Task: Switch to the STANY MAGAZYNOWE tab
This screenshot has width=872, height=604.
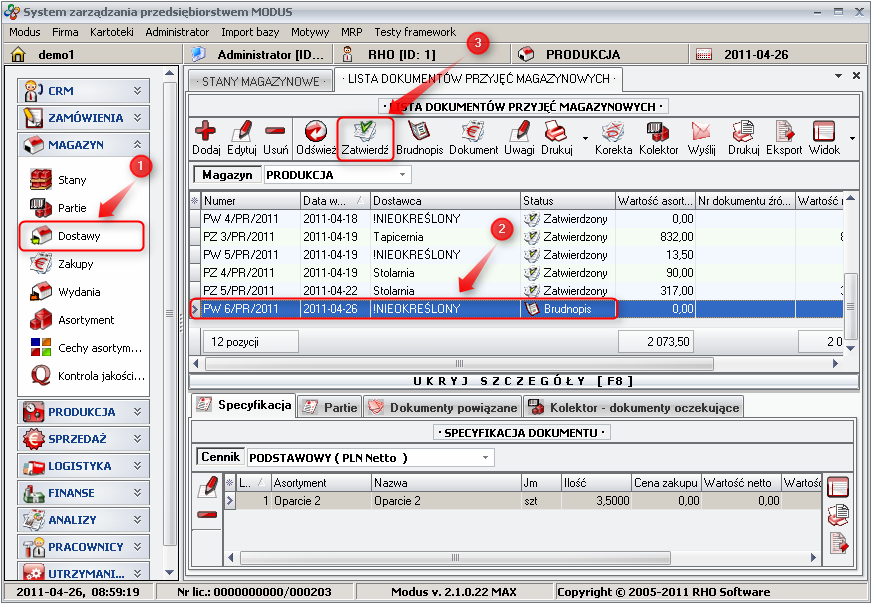Action: tap(259, 81)
